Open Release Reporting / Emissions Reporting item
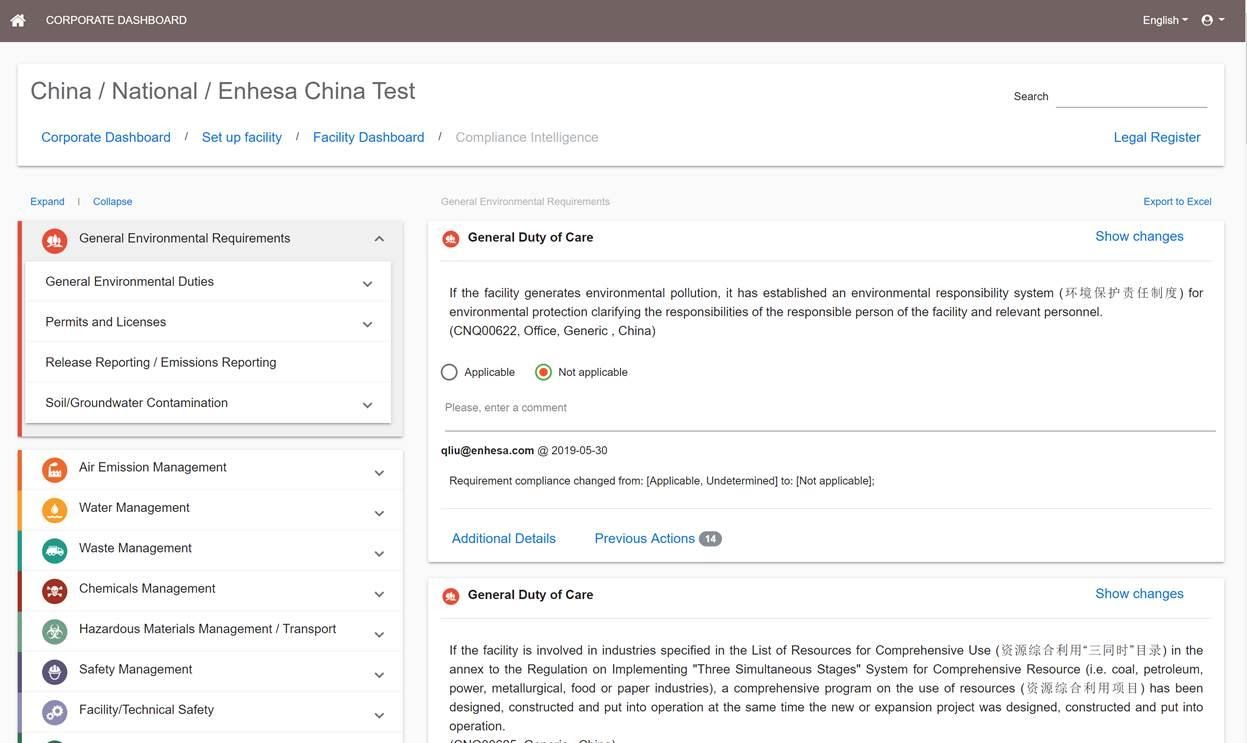Viewport: 1247px width, 743px height. 208,362
